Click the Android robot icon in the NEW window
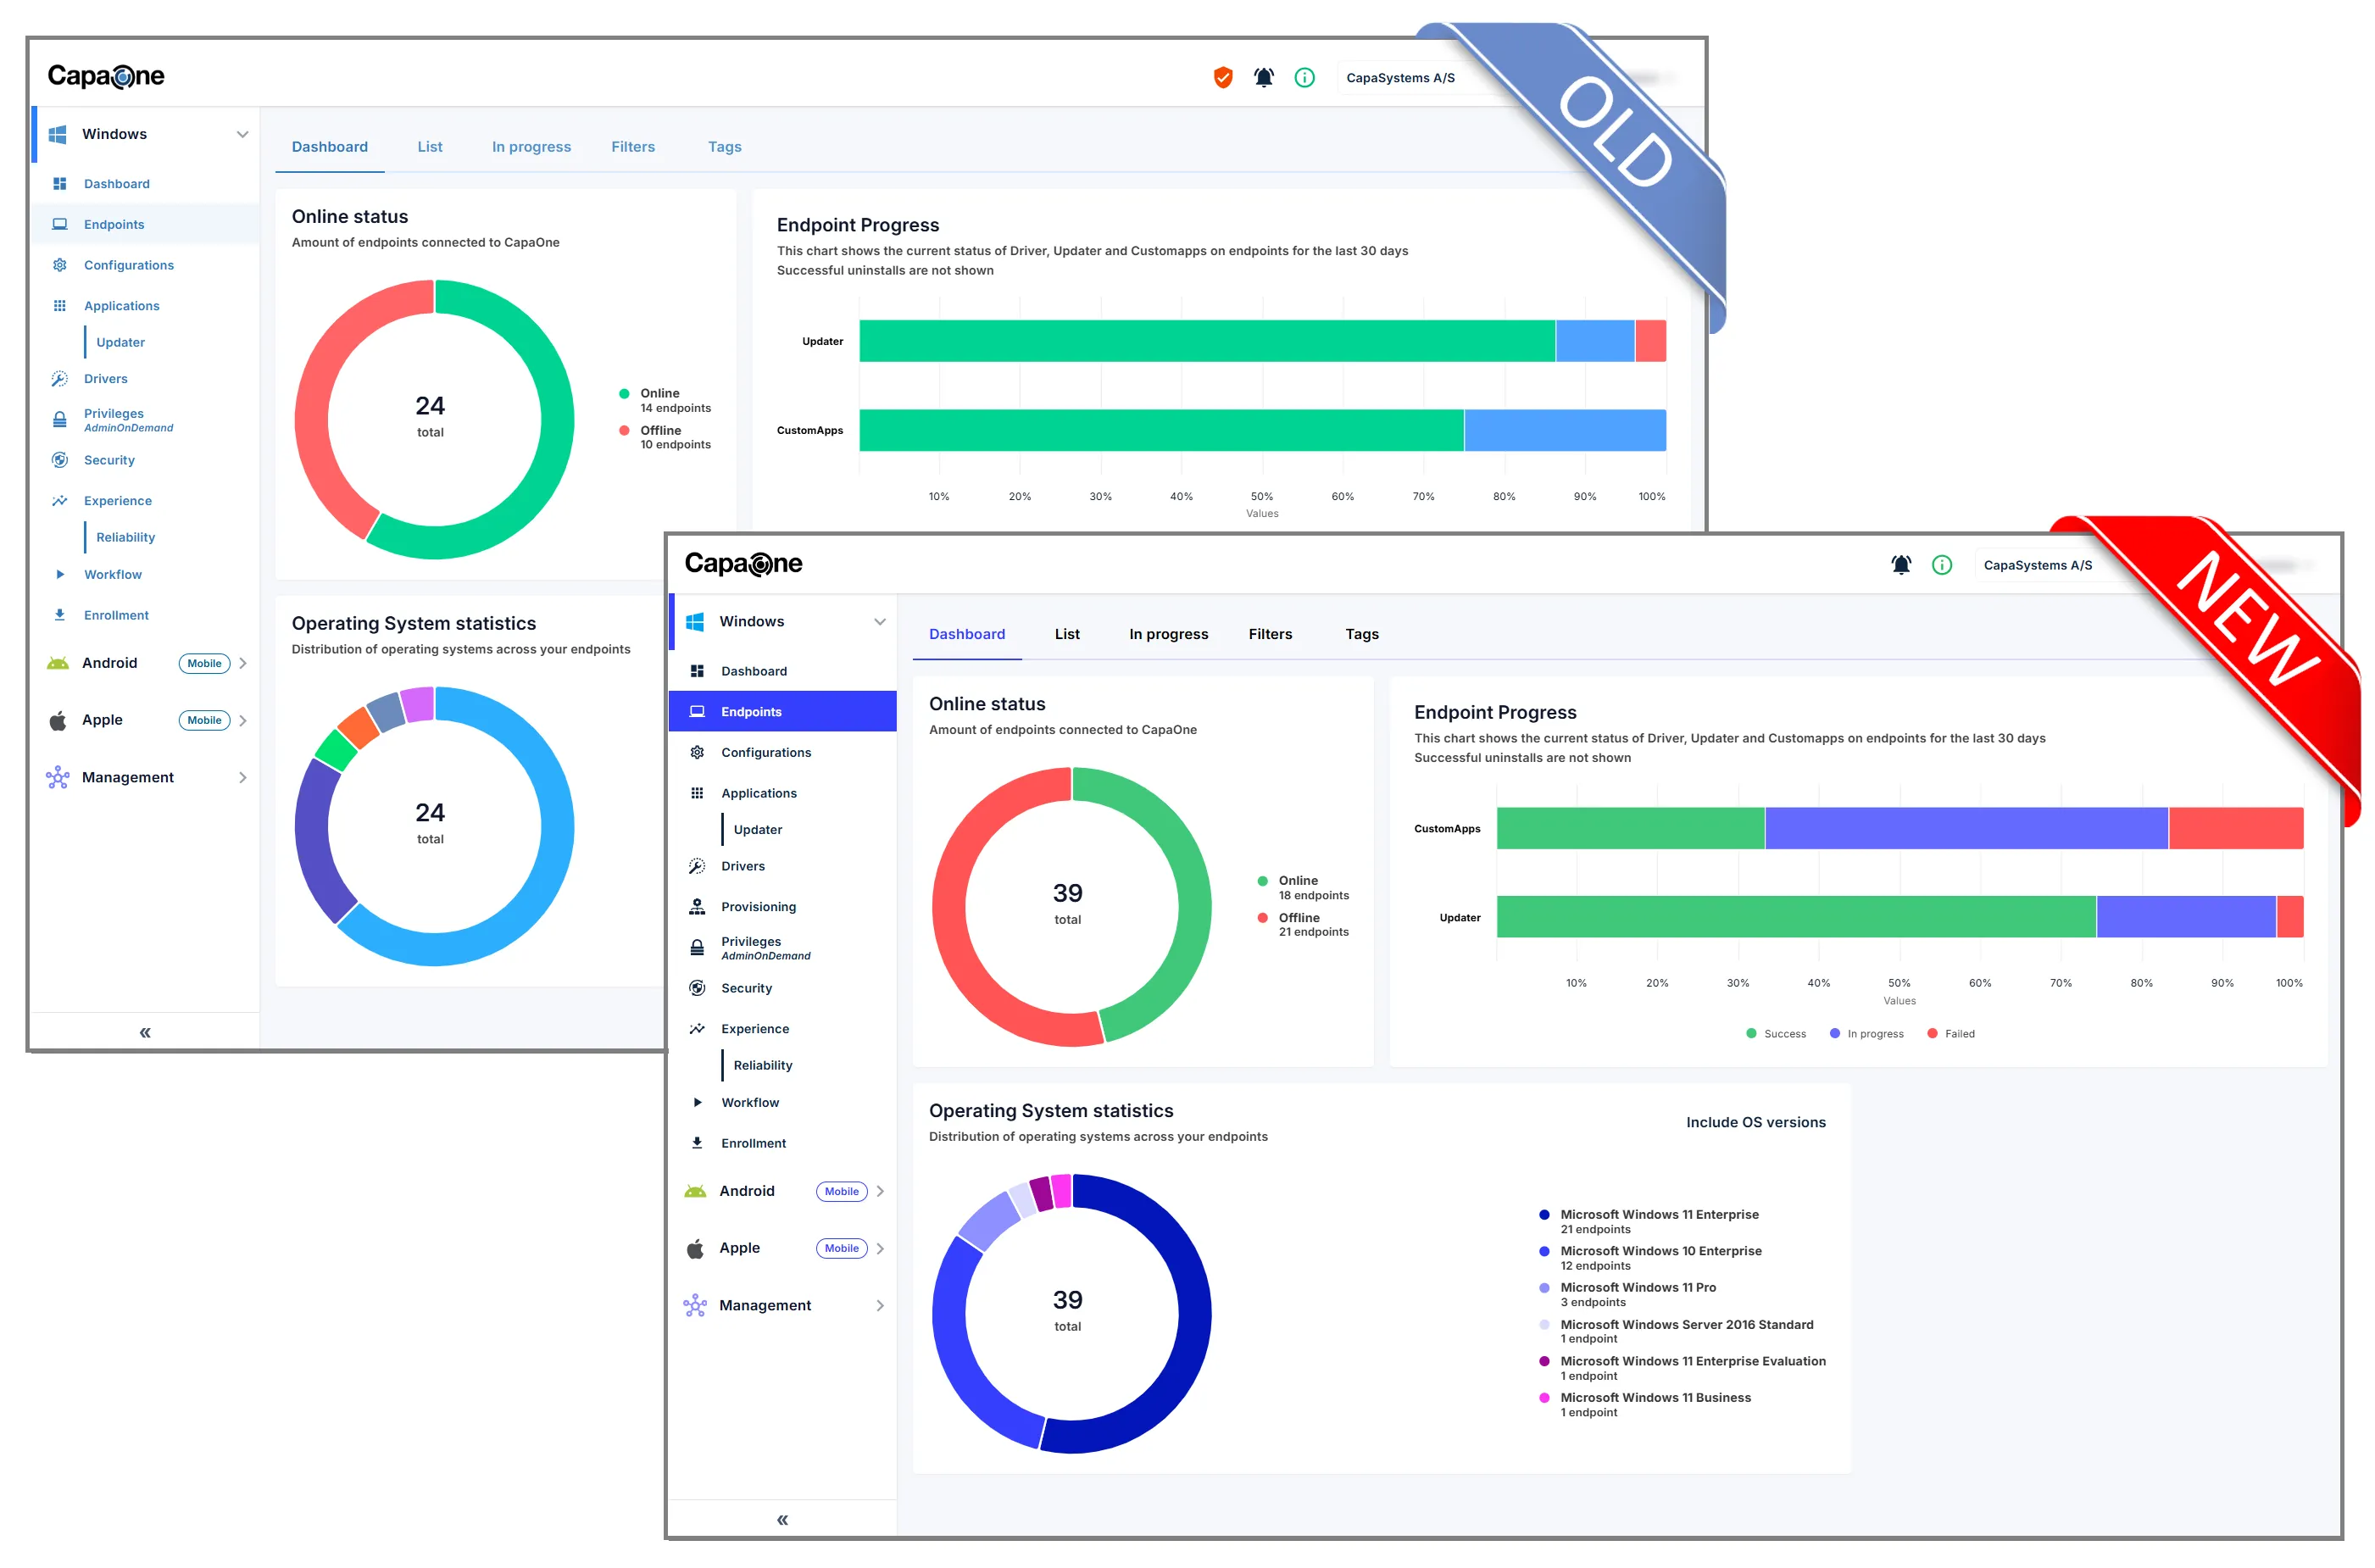Screen dimensions: 2375x1568 tap(695, 1191)
